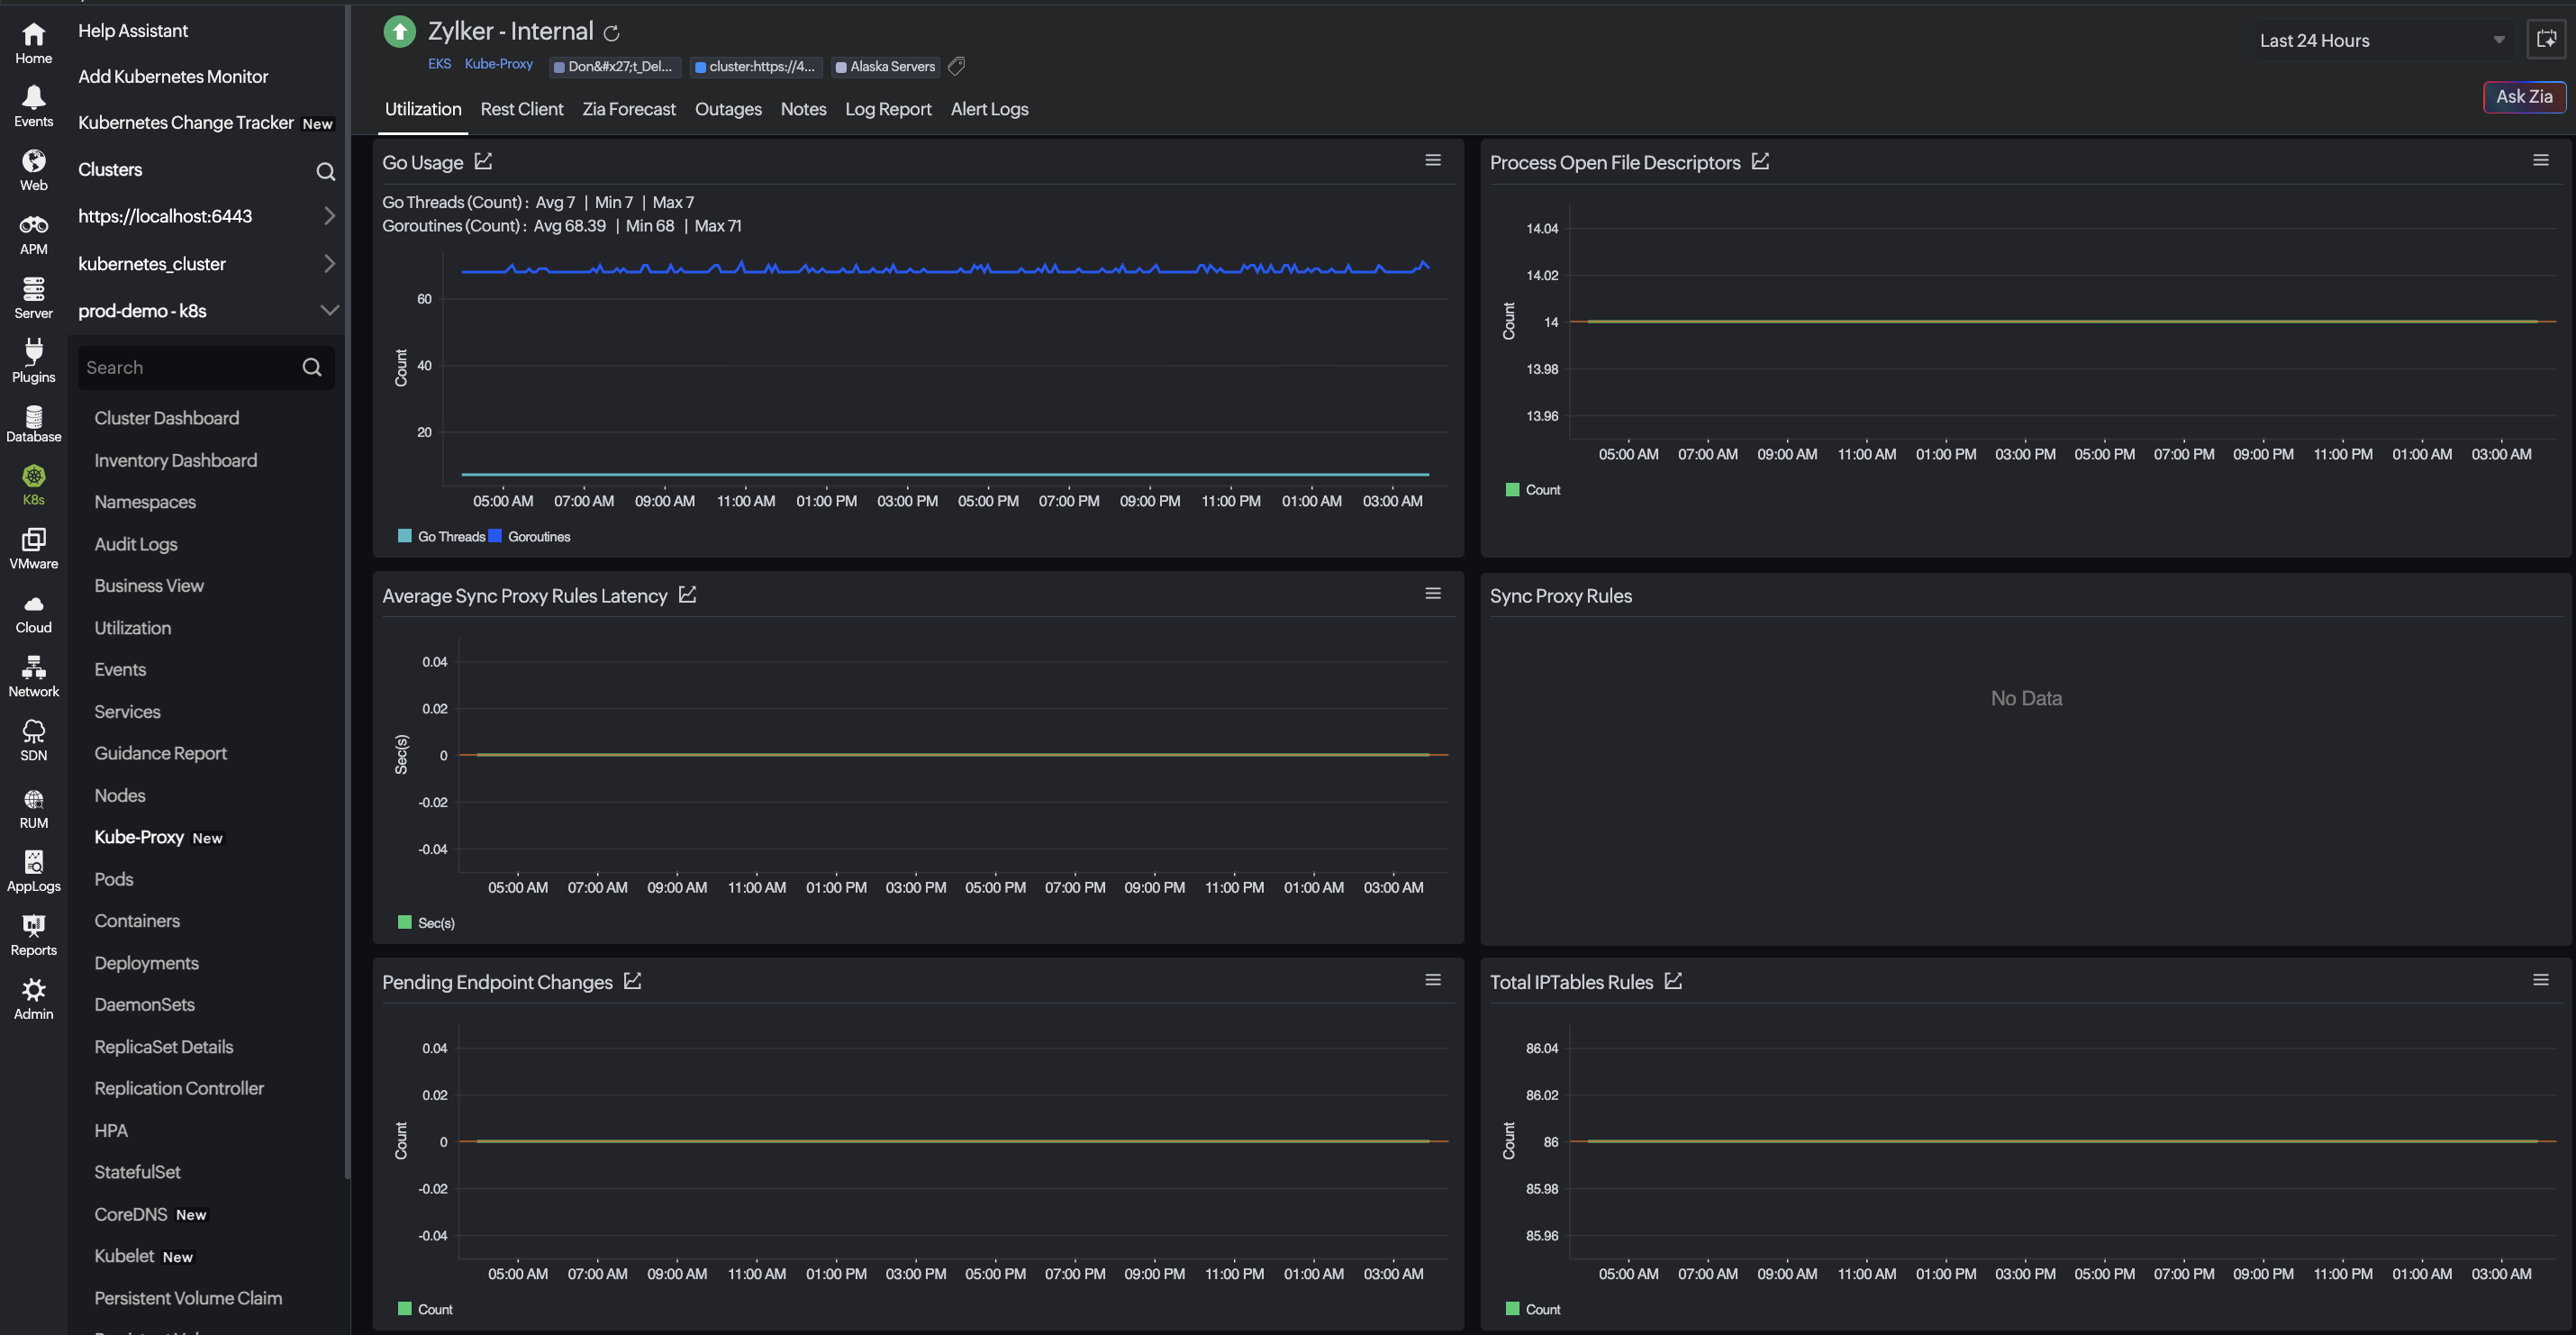
Task: Refresh the Zylker - Internal monitor
Action: [611, 33]
